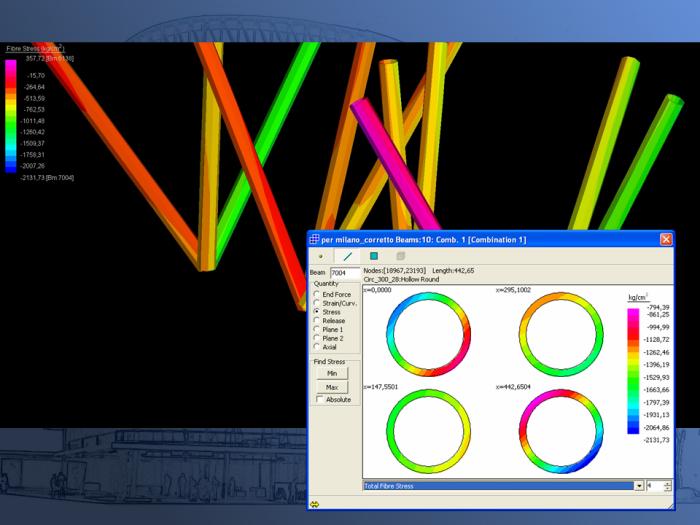
Task: Choose the Axial quantity radio button
Action: click(x=317, y=347)
